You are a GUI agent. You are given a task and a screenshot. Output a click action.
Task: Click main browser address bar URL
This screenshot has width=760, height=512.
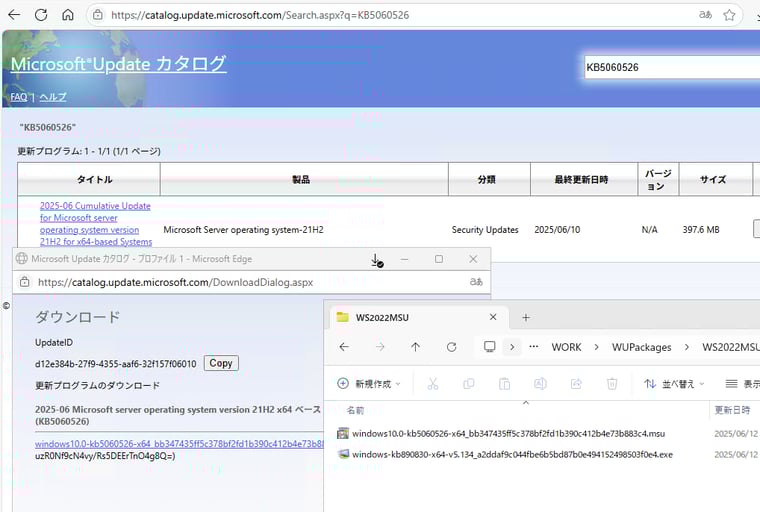(x=260, y=15)
